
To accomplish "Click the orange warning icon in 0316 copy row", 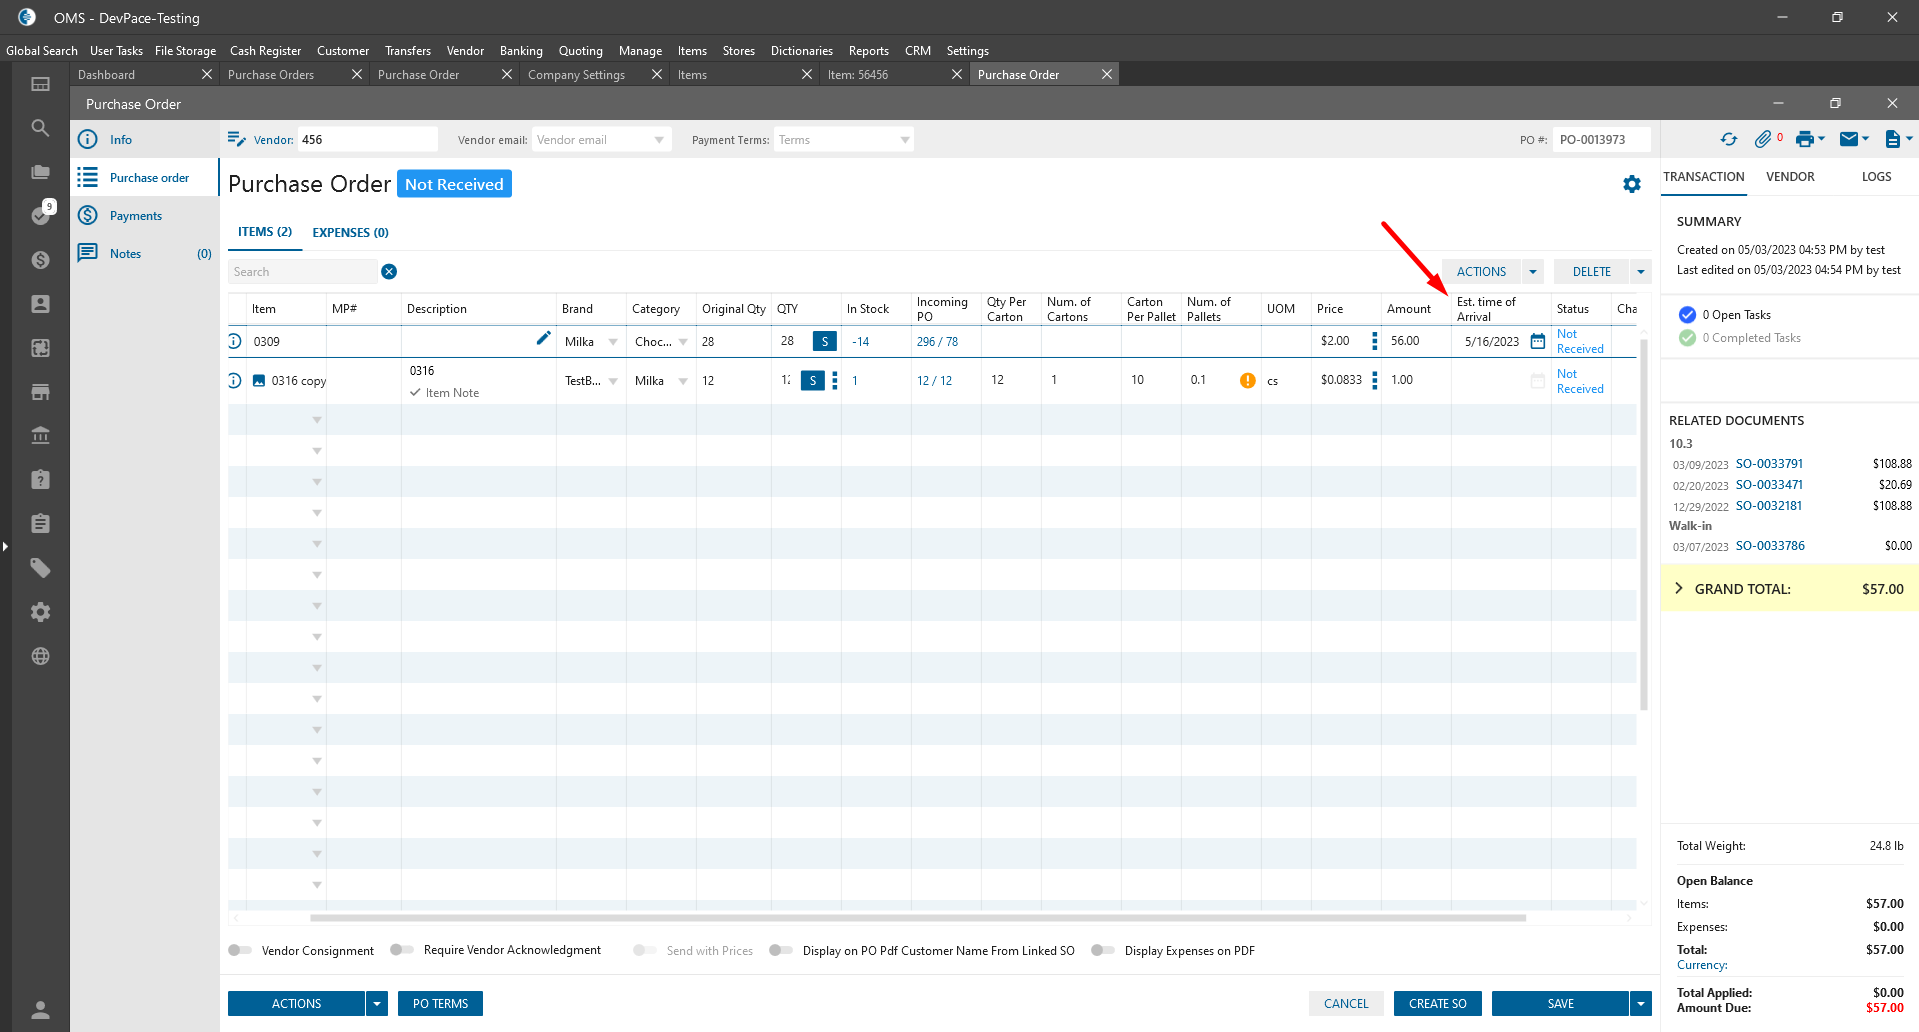I will [1248, 380].
